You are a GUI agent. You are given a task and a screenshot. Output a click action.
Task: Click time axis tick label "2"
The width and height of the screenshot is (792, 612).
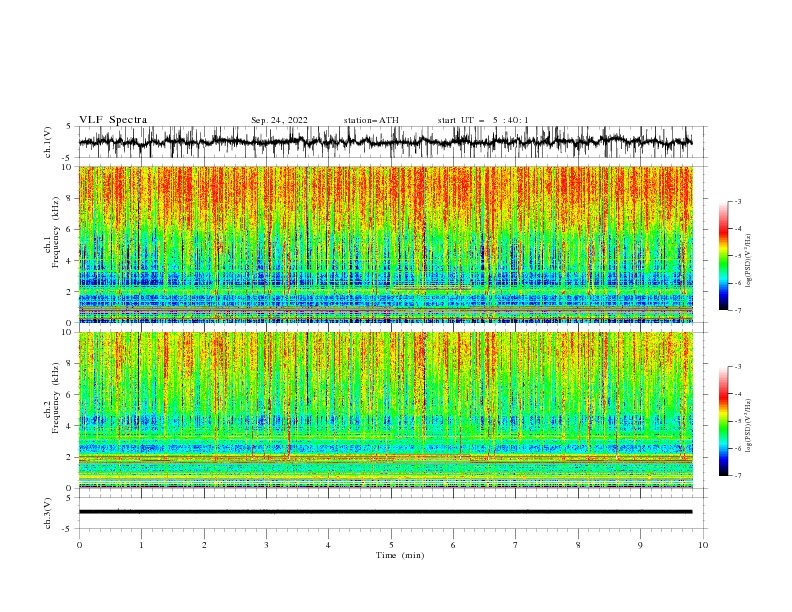(x=204, y=545)
